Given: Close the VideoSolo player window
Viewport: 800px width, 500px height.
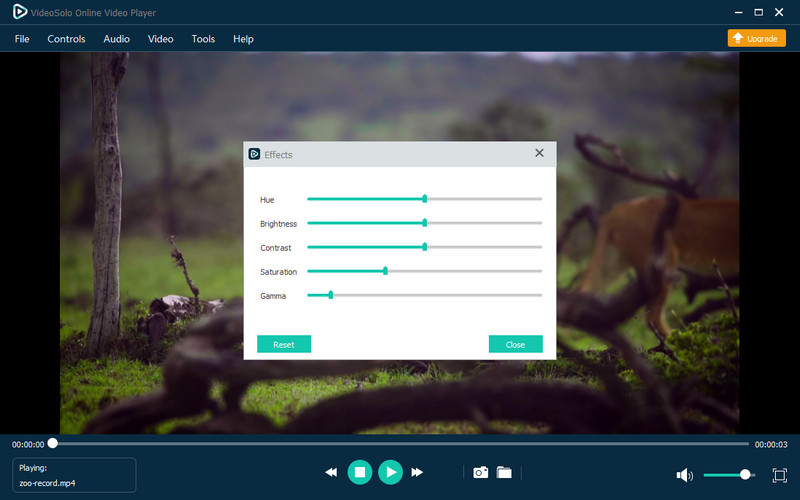Looking at the screenshot, I should [x=779, y=12].
